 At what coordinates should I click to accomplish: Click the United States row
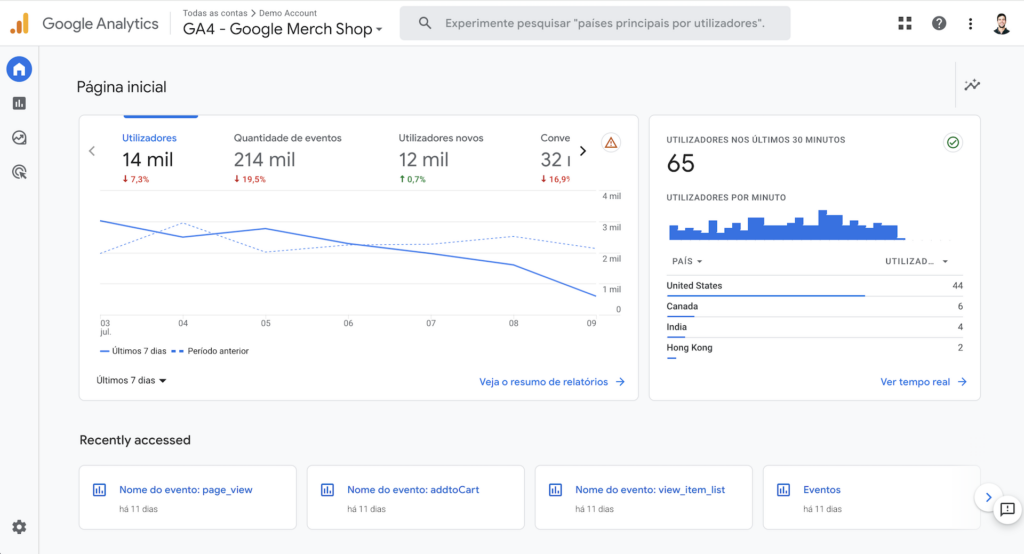(814, 286)
